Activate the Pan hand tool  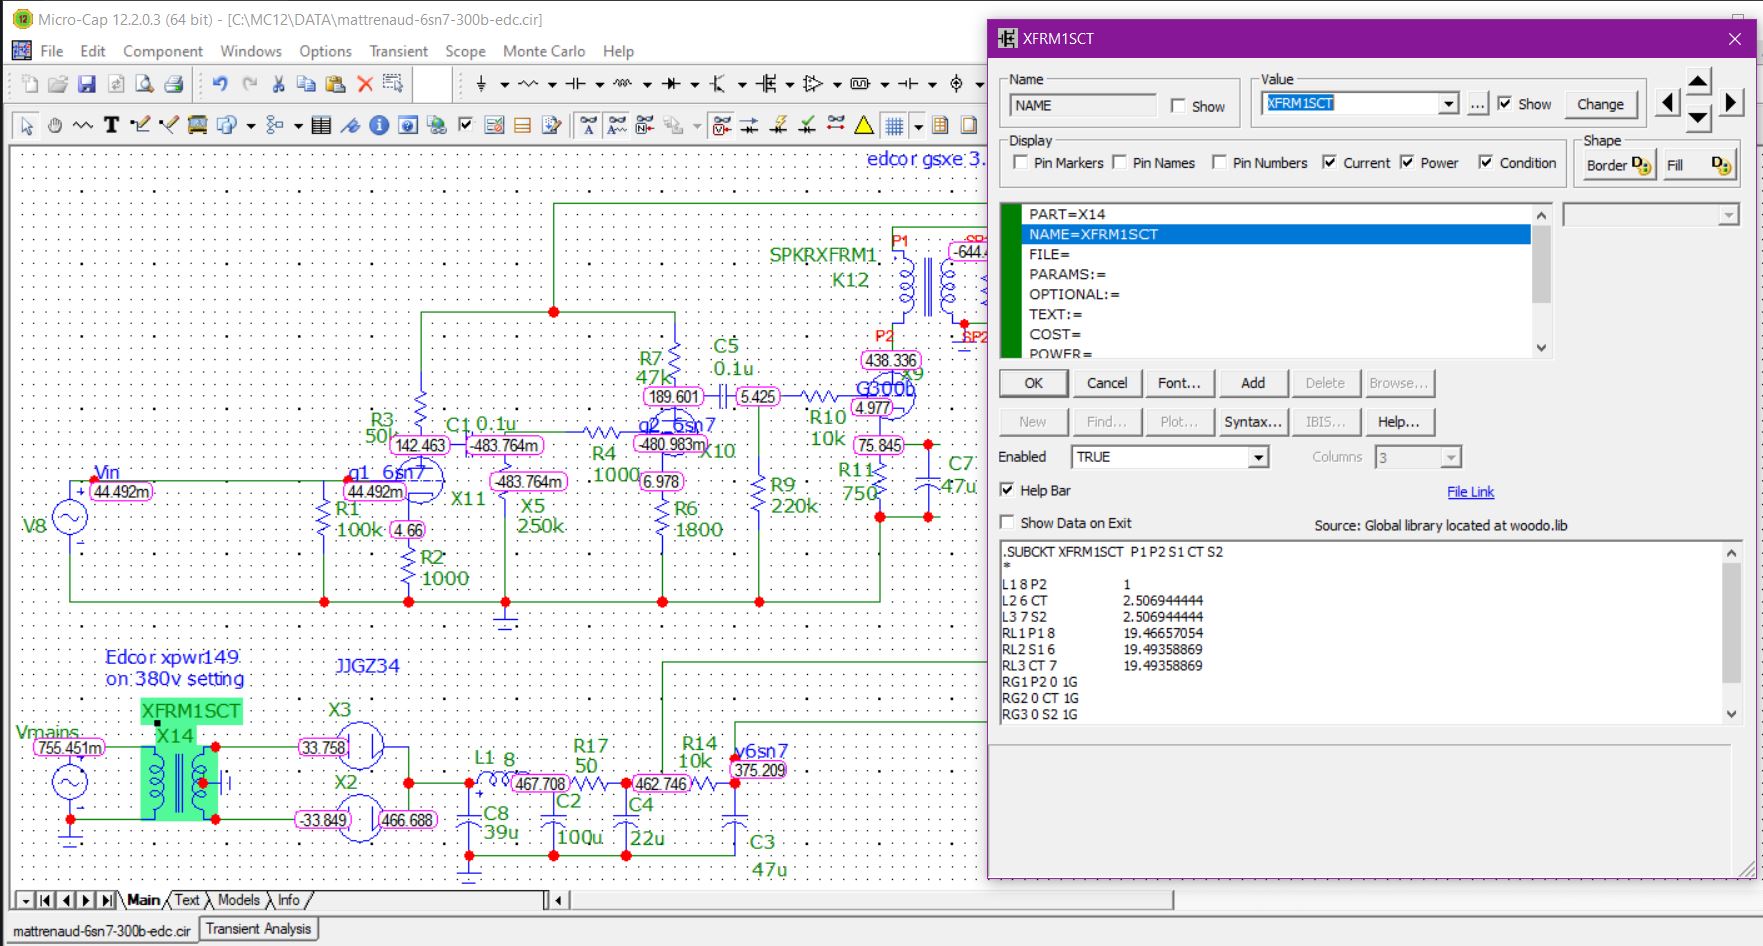click(x=55, y=125)
